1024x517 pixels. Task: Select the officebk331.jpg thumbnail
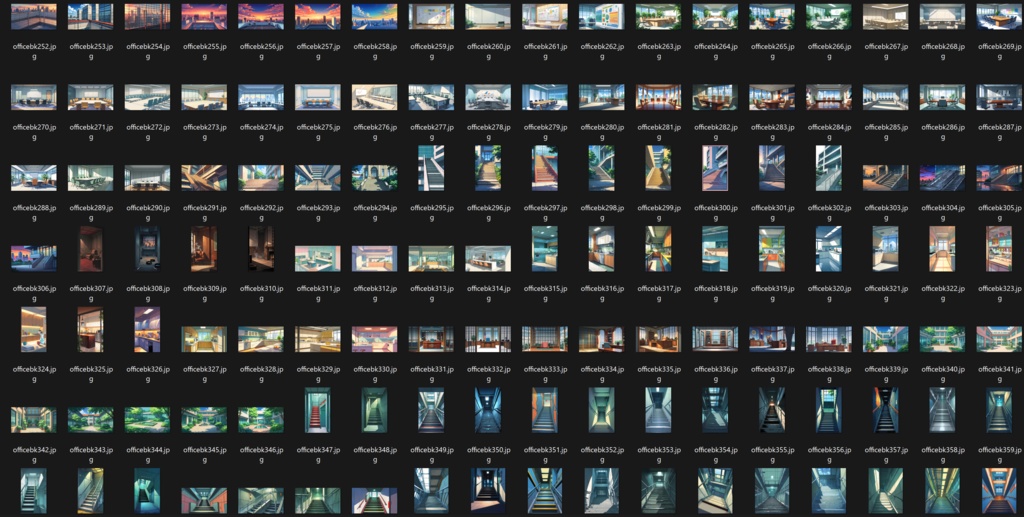[x=432, y=339]
